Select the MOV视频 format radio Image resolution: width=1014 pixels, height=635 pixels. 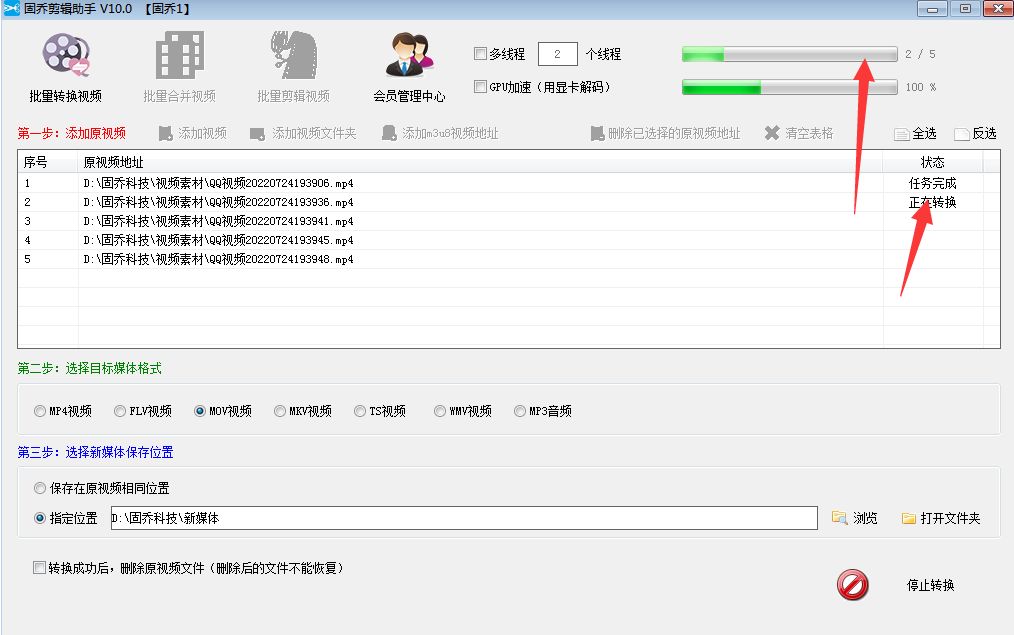[x=200, y=411]
